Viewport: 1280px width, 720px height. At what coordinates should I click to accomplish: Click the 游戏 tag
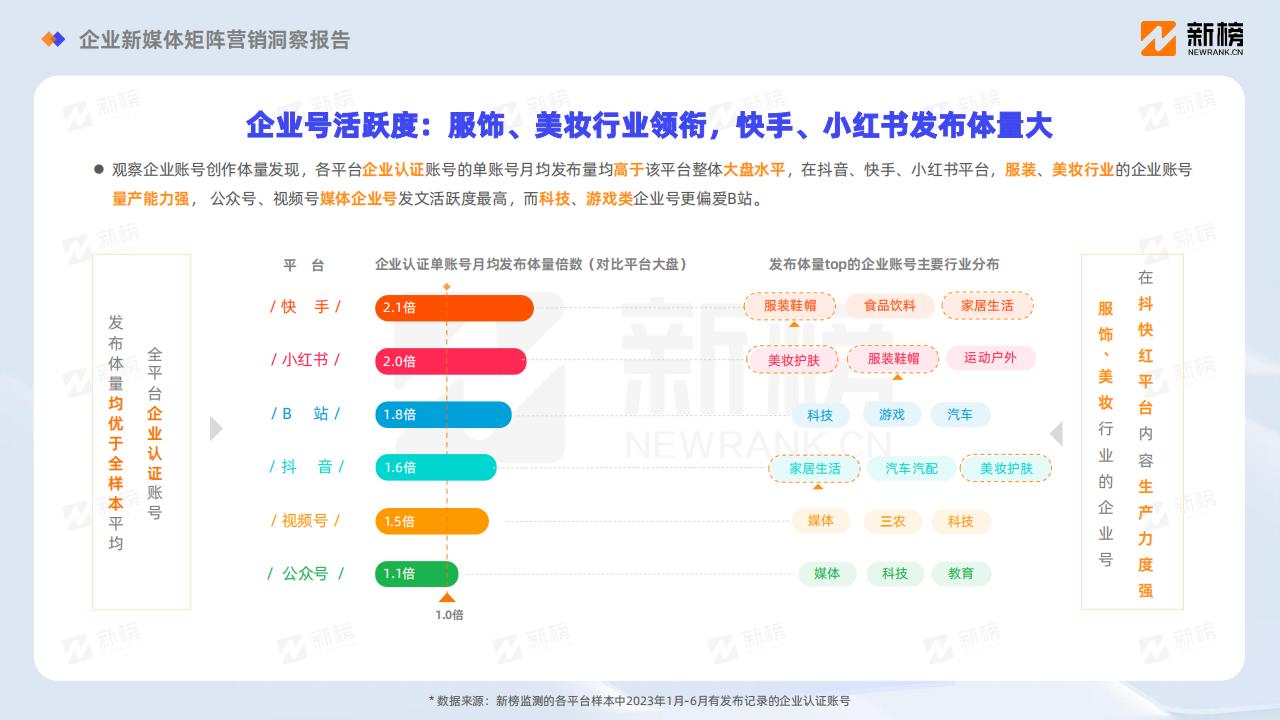[891, 414]
